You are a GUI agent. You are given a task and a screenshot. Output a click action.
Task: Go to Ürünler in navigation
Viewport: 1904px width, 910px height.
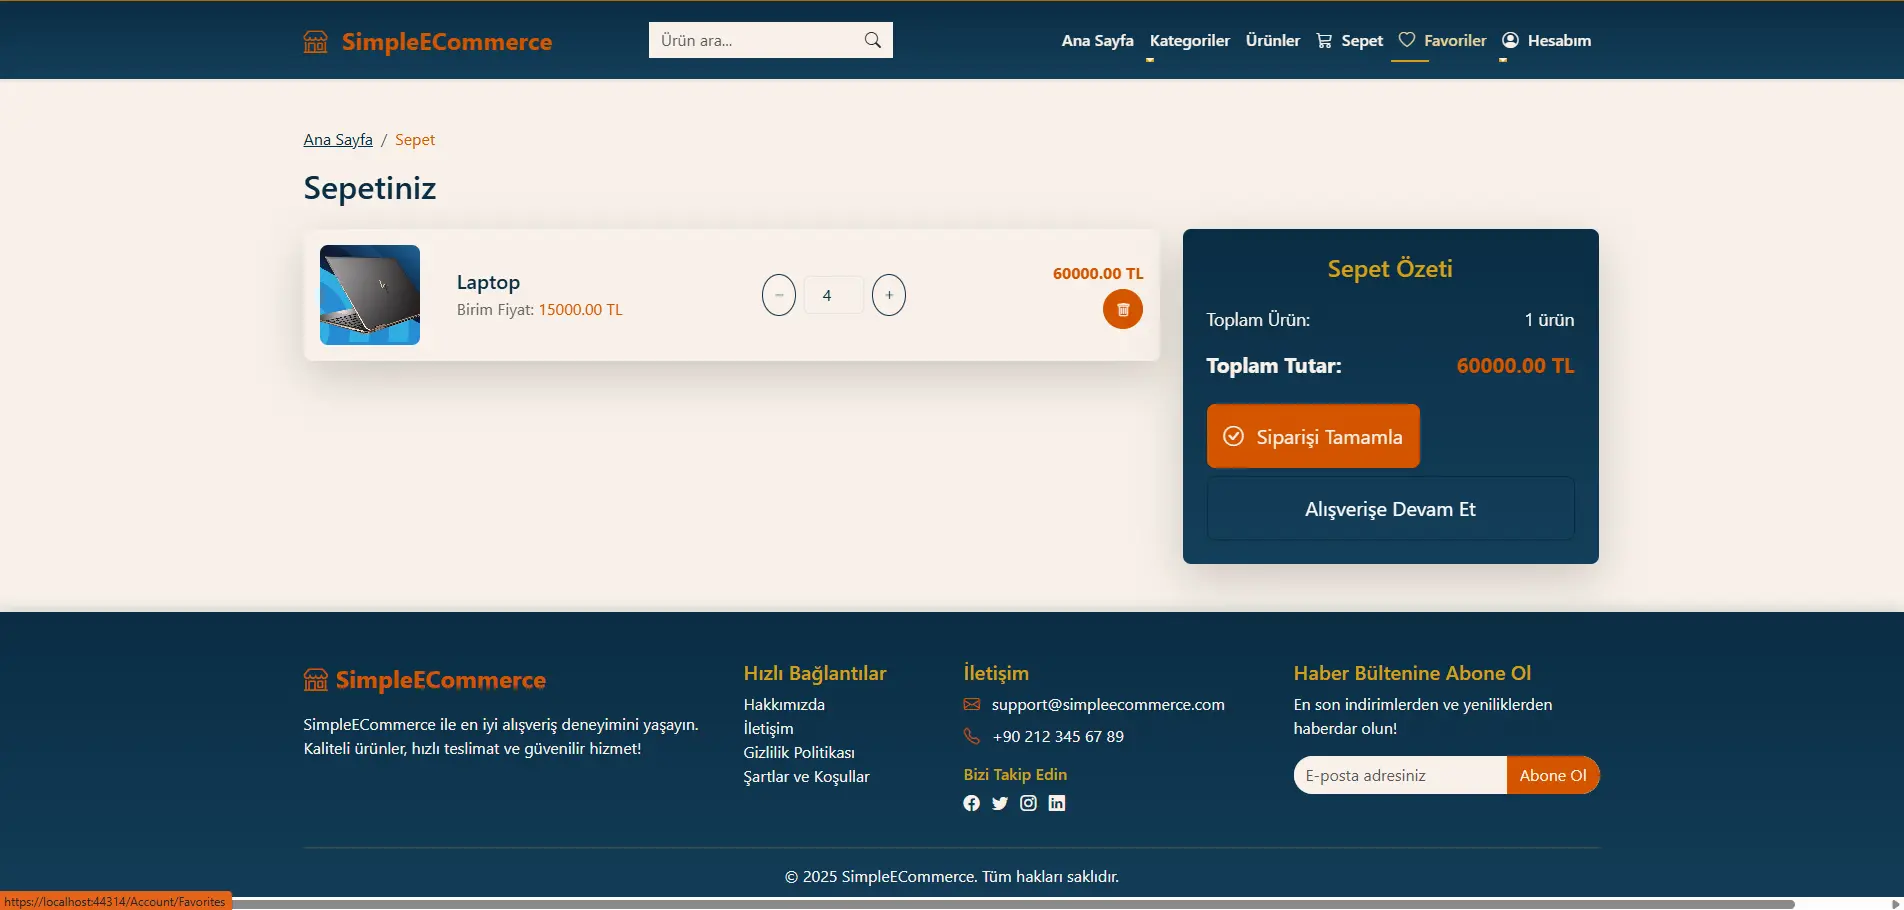pos(1272,41)
